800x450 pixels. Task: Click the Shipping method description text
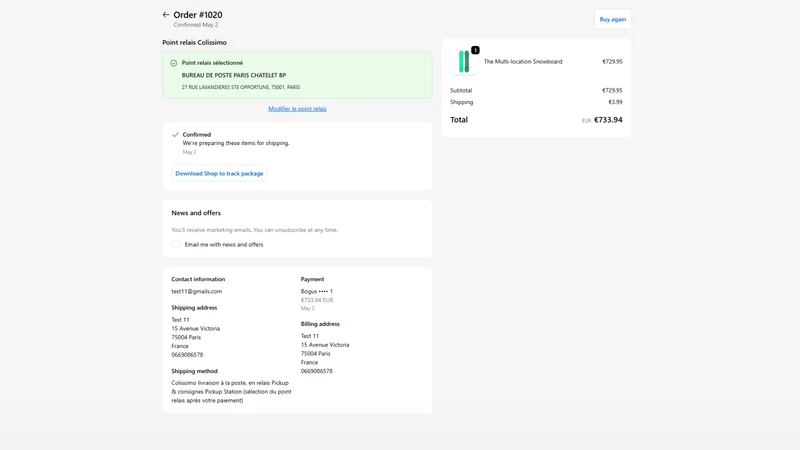[231, 391]
